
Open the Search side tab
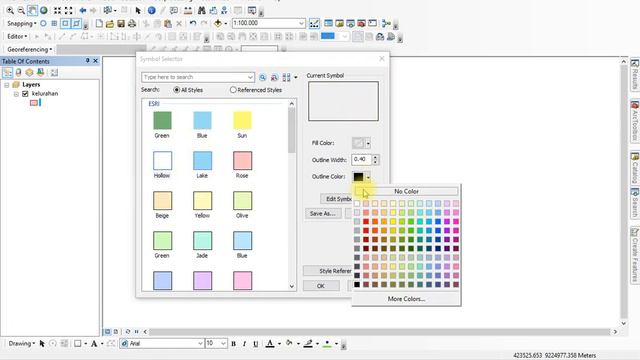pyautogui.click(x=635, y=203)
